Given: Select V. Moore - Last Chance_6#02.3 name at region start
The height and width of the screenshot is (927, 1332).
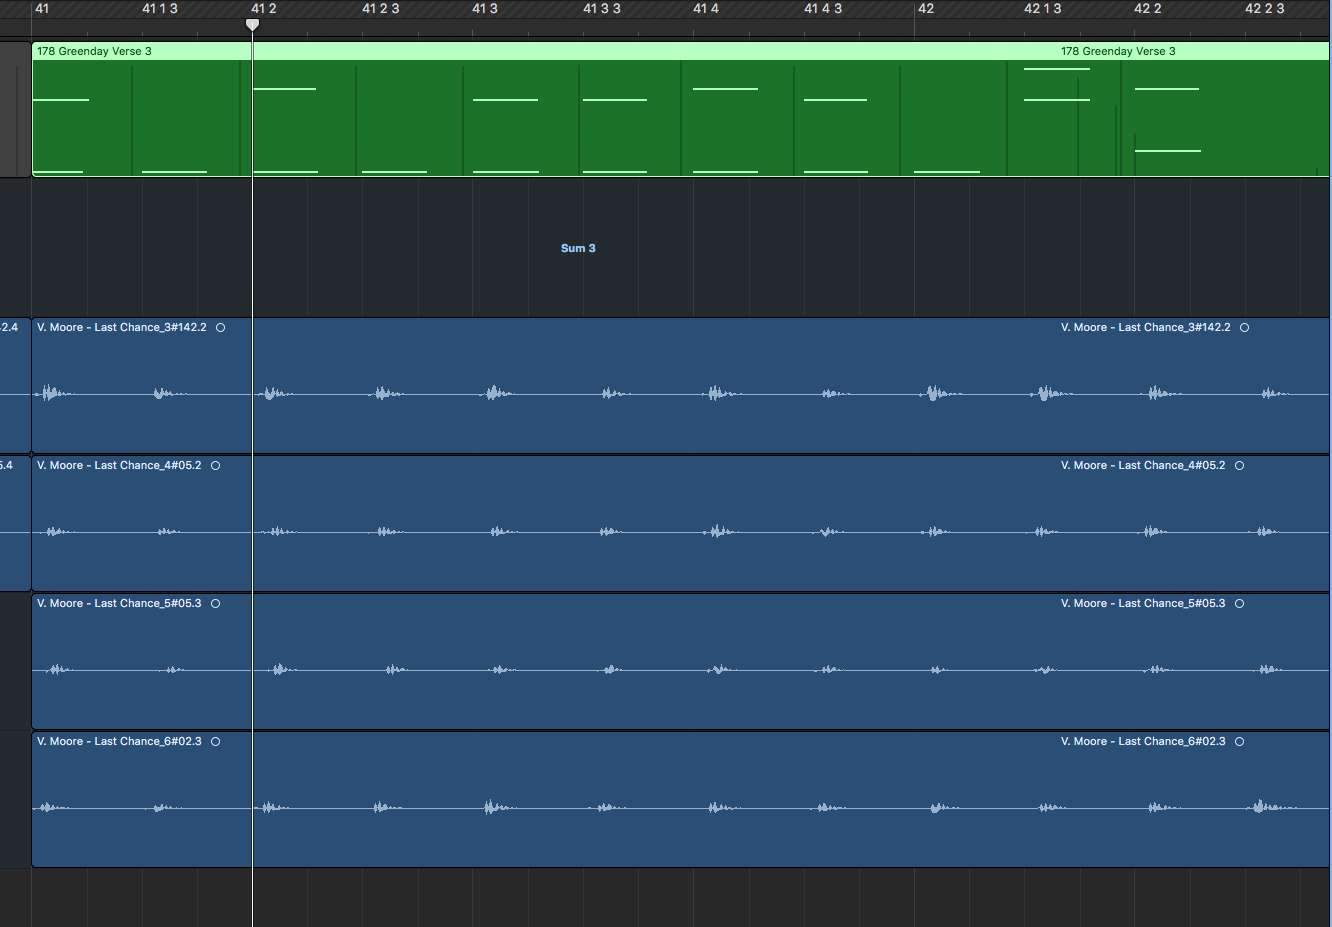Looking at the screenshot, I should pyautogui.click(x=119, y=741).
